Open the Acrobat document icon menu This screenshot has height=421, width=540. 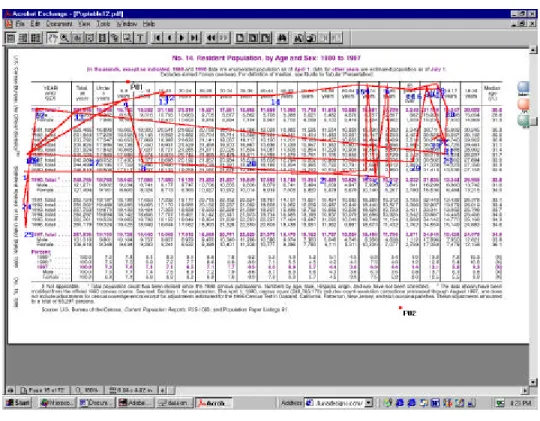(9, 24)
